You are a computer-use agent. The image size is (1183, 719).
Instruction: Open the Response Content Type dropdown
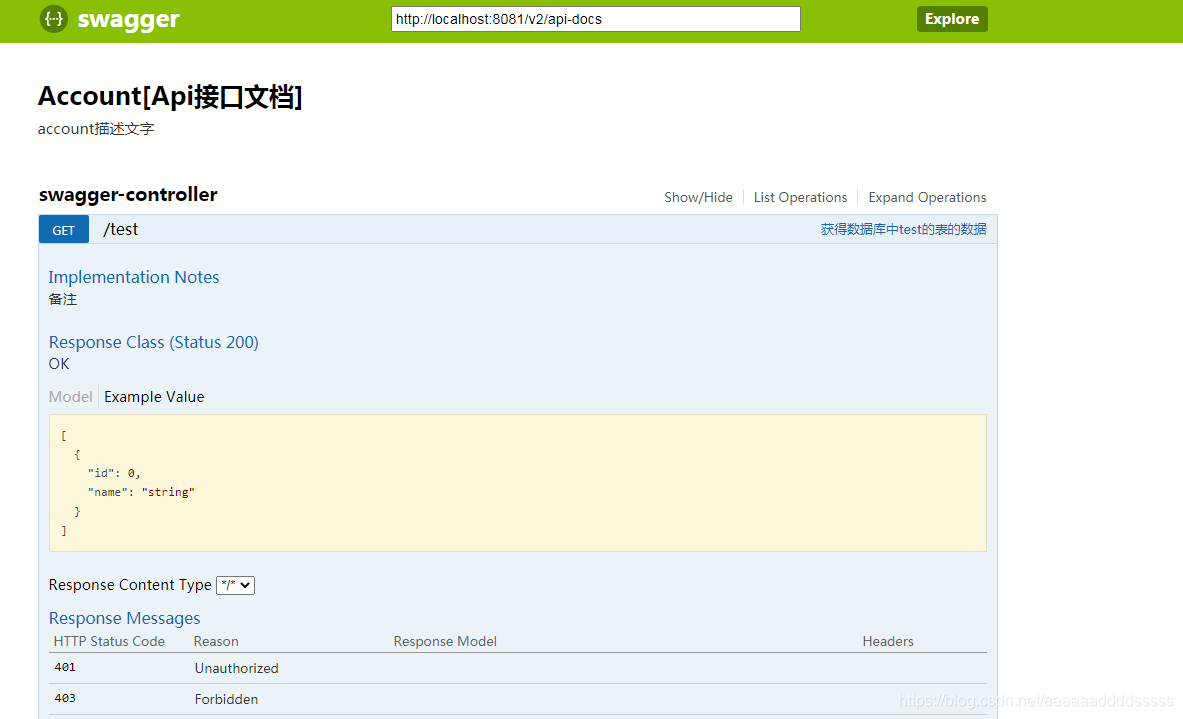point(235,585)
